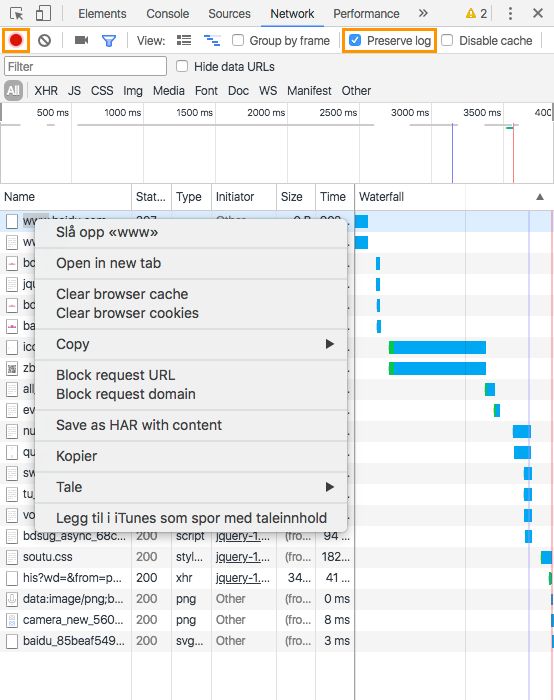Toggle device toolbar icon

tap(43, 13)
